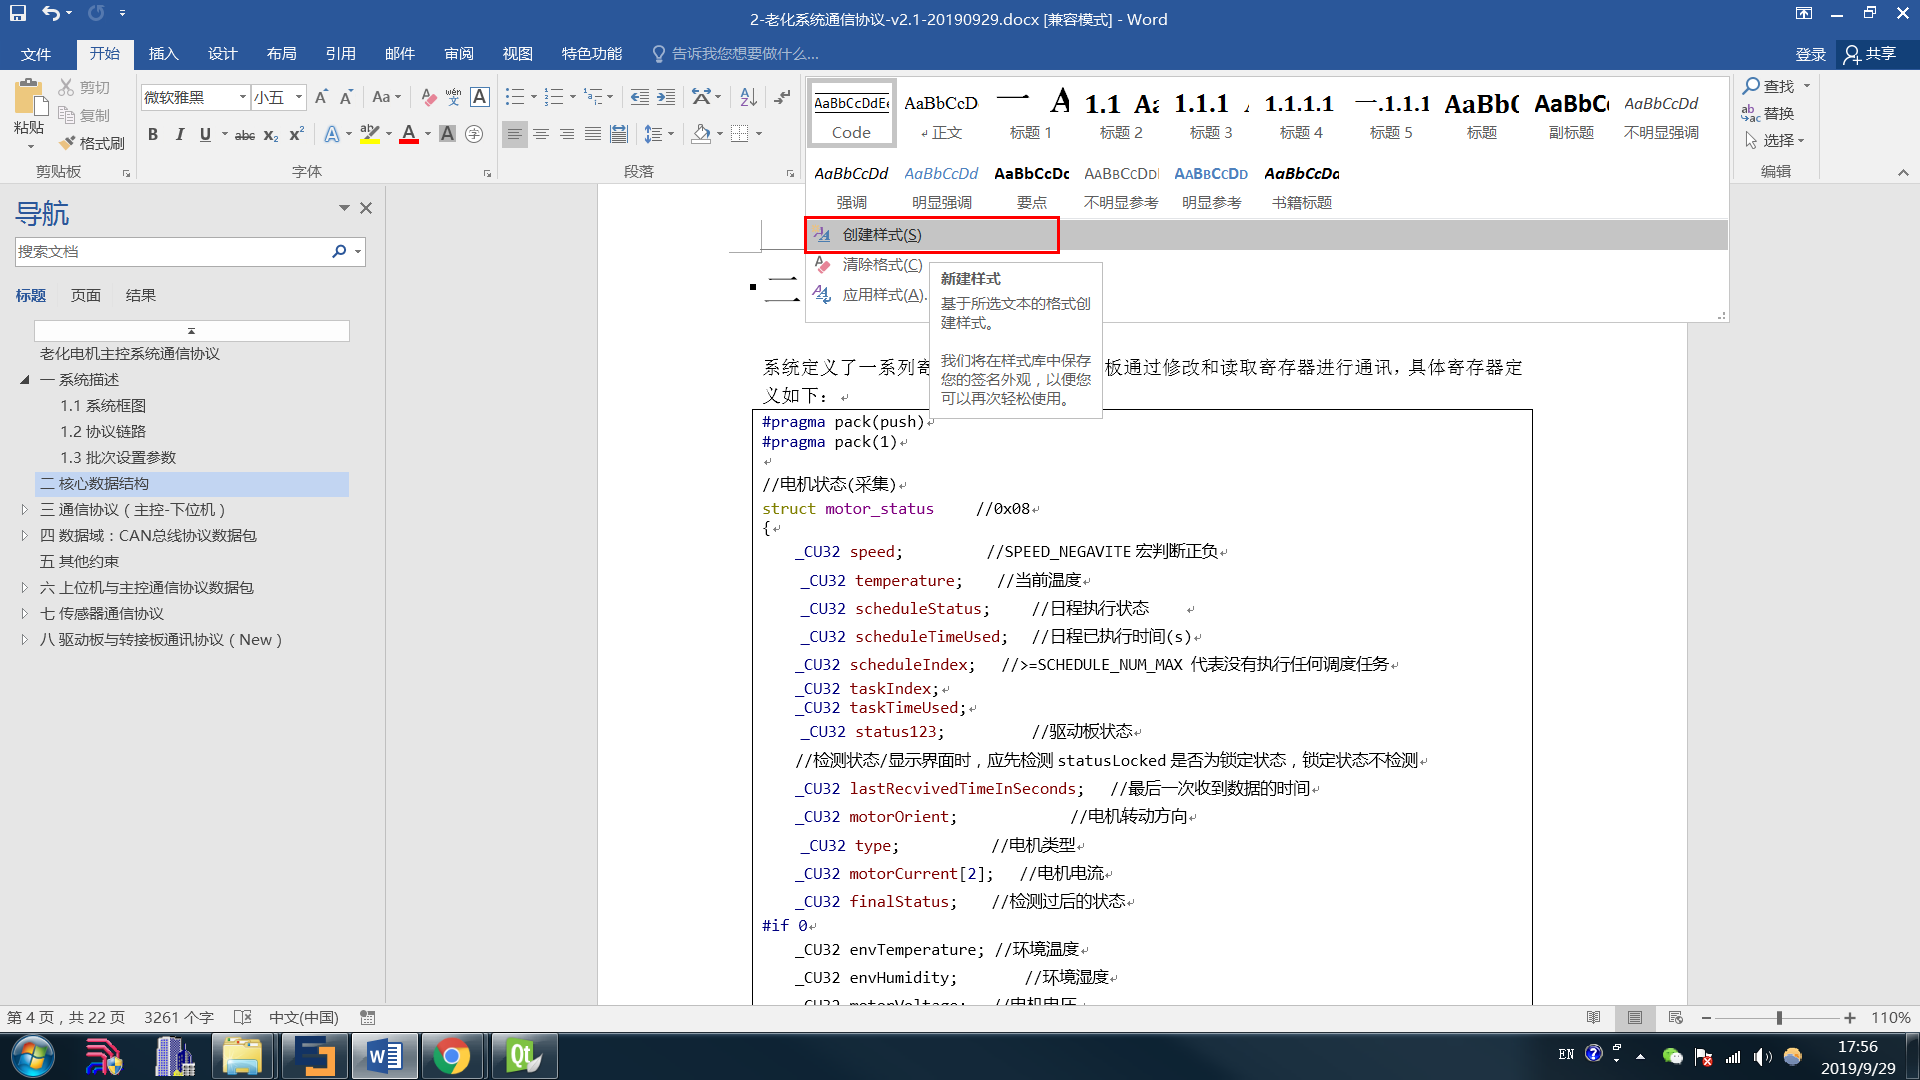Image resolution: width=1920 pixels, height=1080 pixels.
Task: Click the clear all formatting eraser icon
Action: point(428,97)
